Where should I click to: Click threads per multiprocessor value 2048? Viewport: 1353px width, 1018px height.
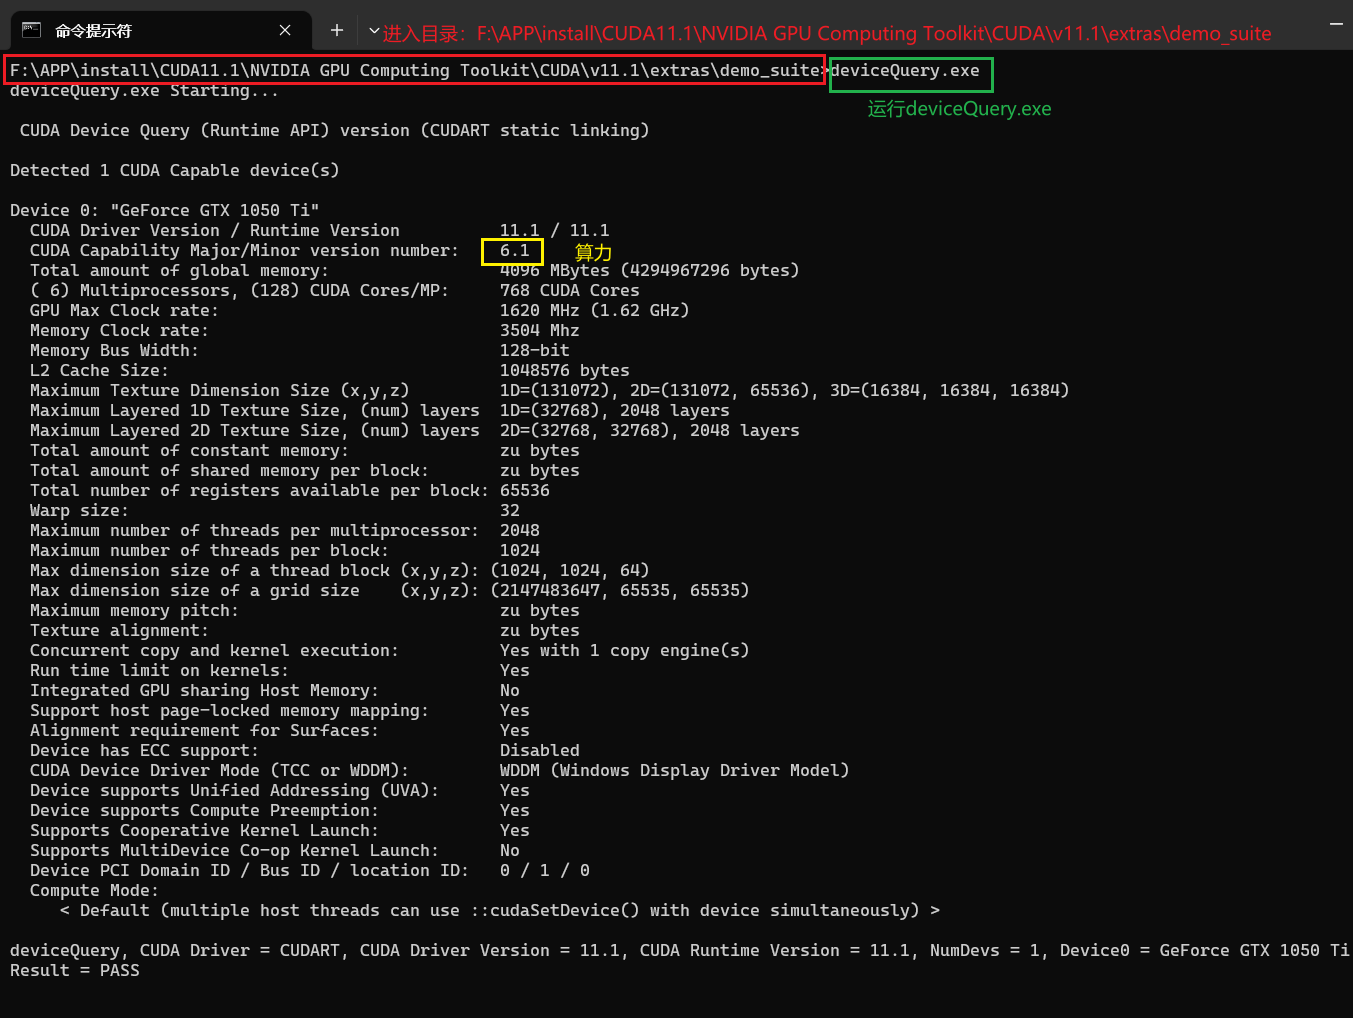520,531
